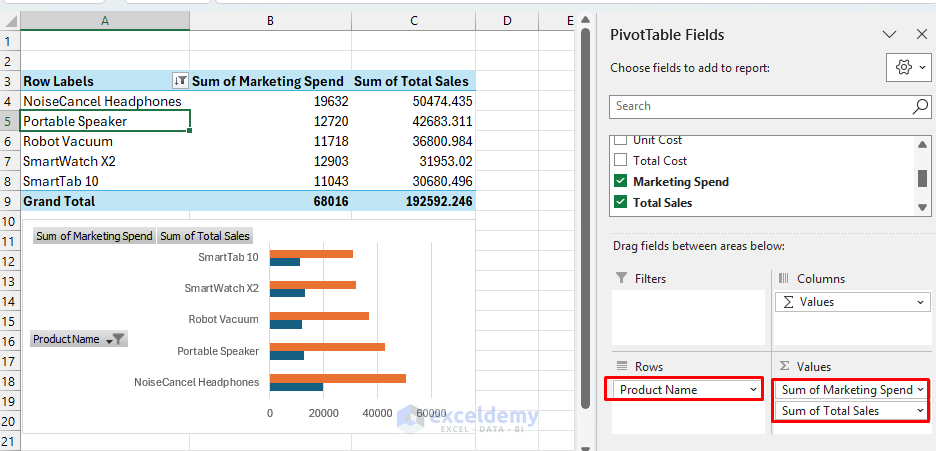Click the blue NoiseCancel Headphones bar
936x451 pixels.
297,387
